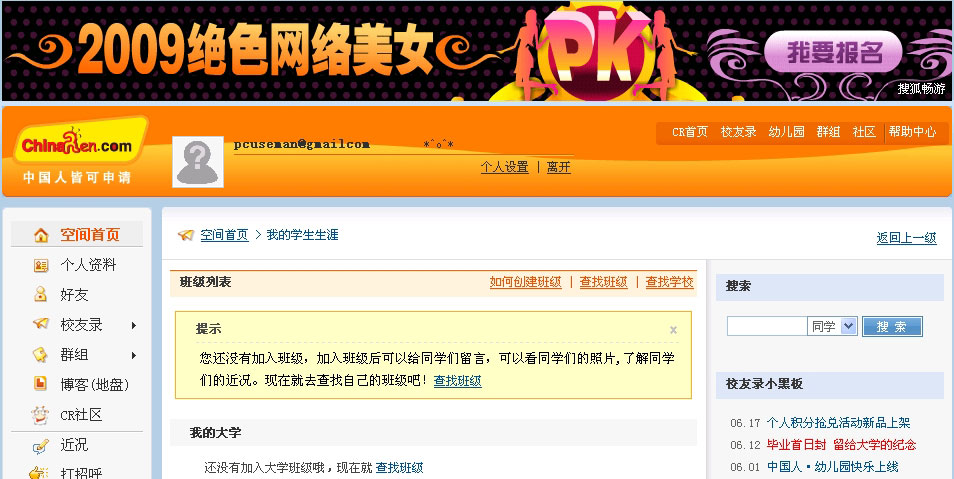
Task: Click the paper plane icon in the breadcrumb
Action: [186, 234]
